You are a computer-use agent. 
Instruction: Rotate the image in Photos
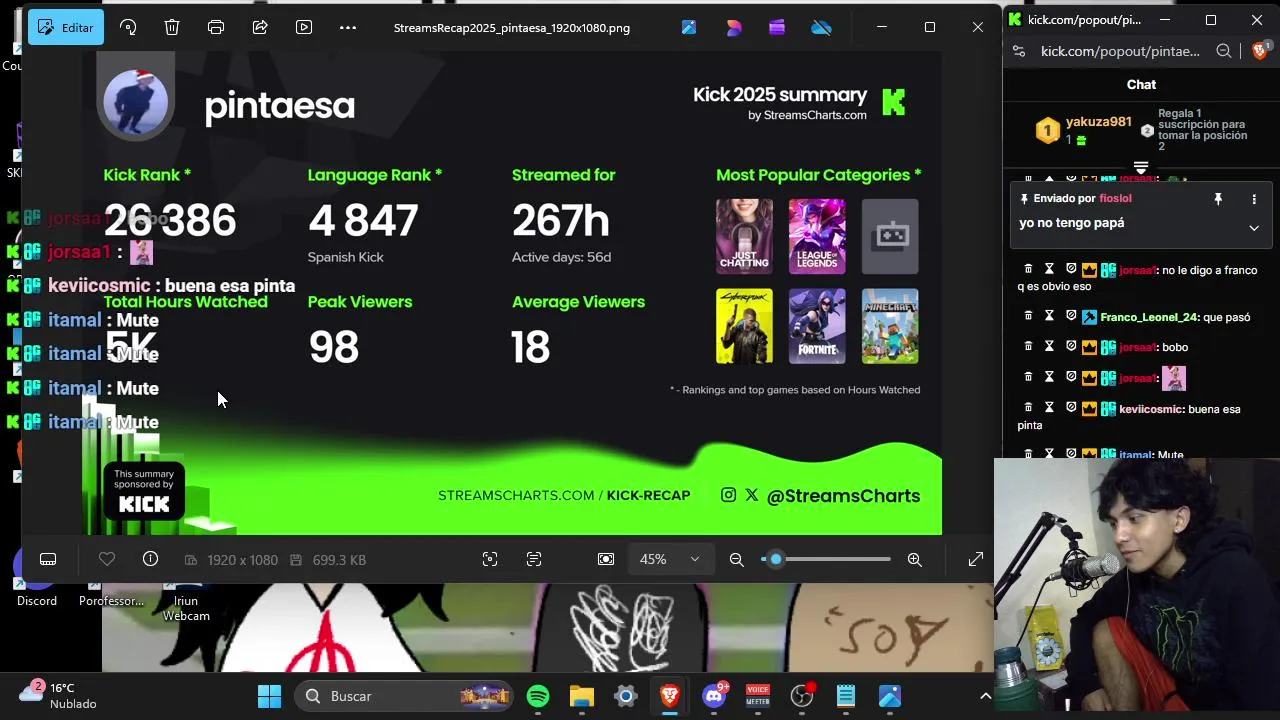[128, 27]
